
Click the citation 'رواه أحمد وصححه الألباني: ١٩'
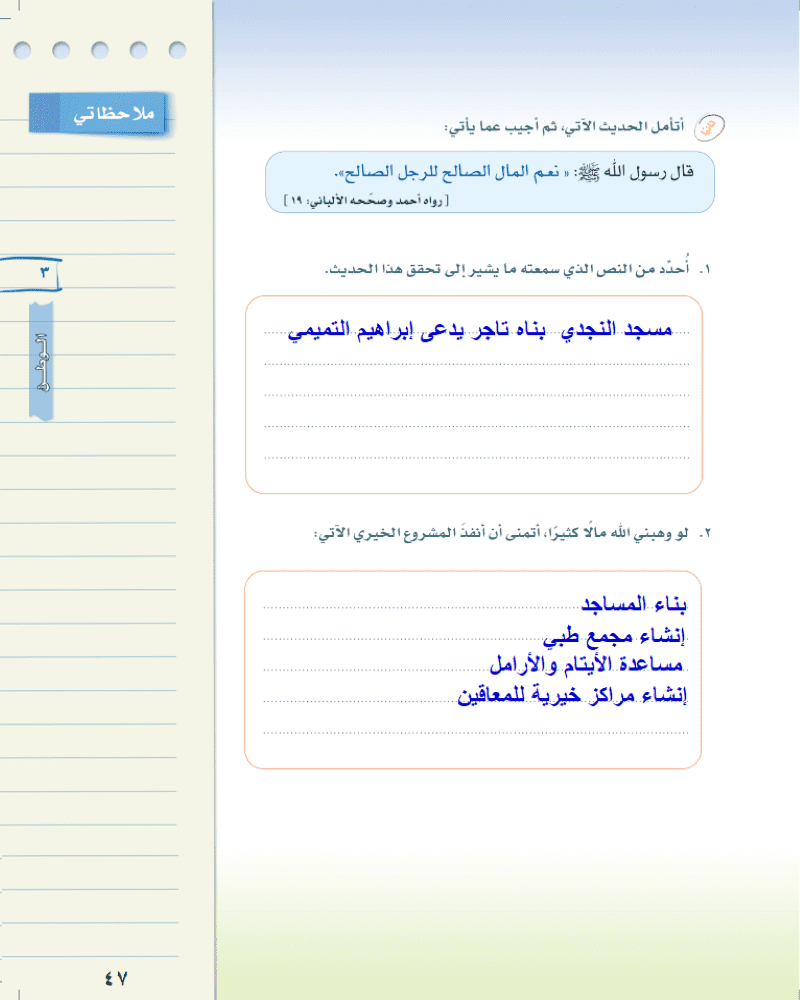tap(366, 200)
